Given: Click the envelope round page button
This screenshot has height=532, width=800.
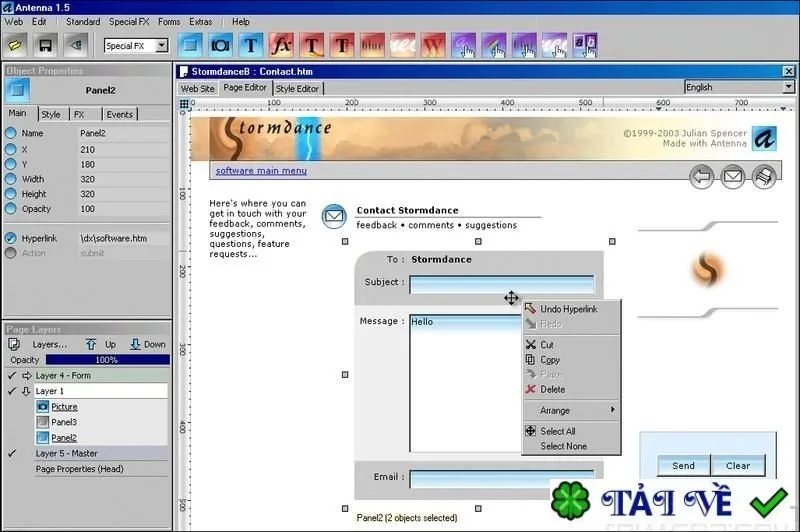Looking at the screenshot, I should point(733,176).
